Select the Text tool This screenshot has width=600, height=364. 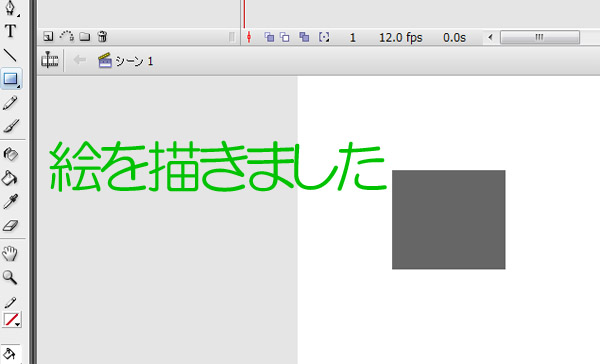coord(10,31)
